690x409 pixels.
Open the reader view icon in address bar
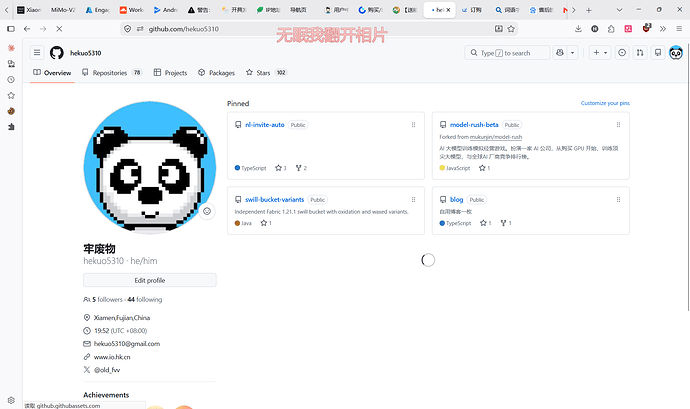click(x=499, y=29)
